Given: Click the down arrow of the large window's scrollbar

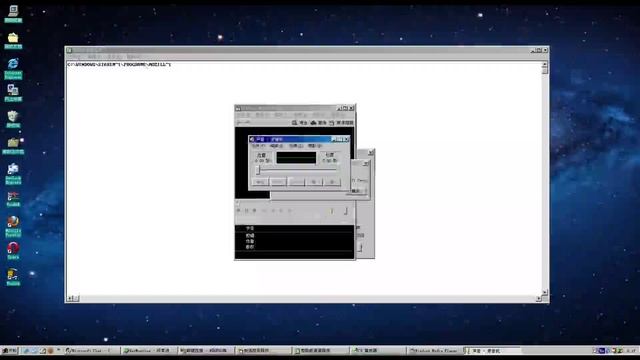Looking at the screenshot, I should point(544,292).
